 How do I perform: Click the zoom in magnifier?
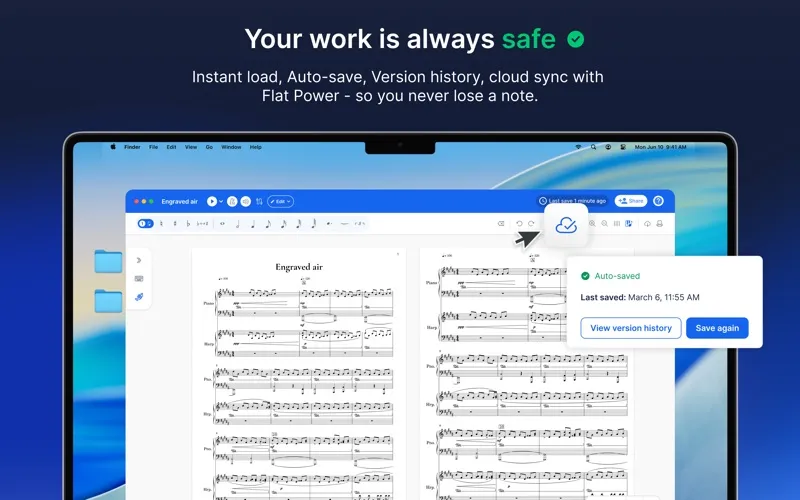[x=592, y=223]
